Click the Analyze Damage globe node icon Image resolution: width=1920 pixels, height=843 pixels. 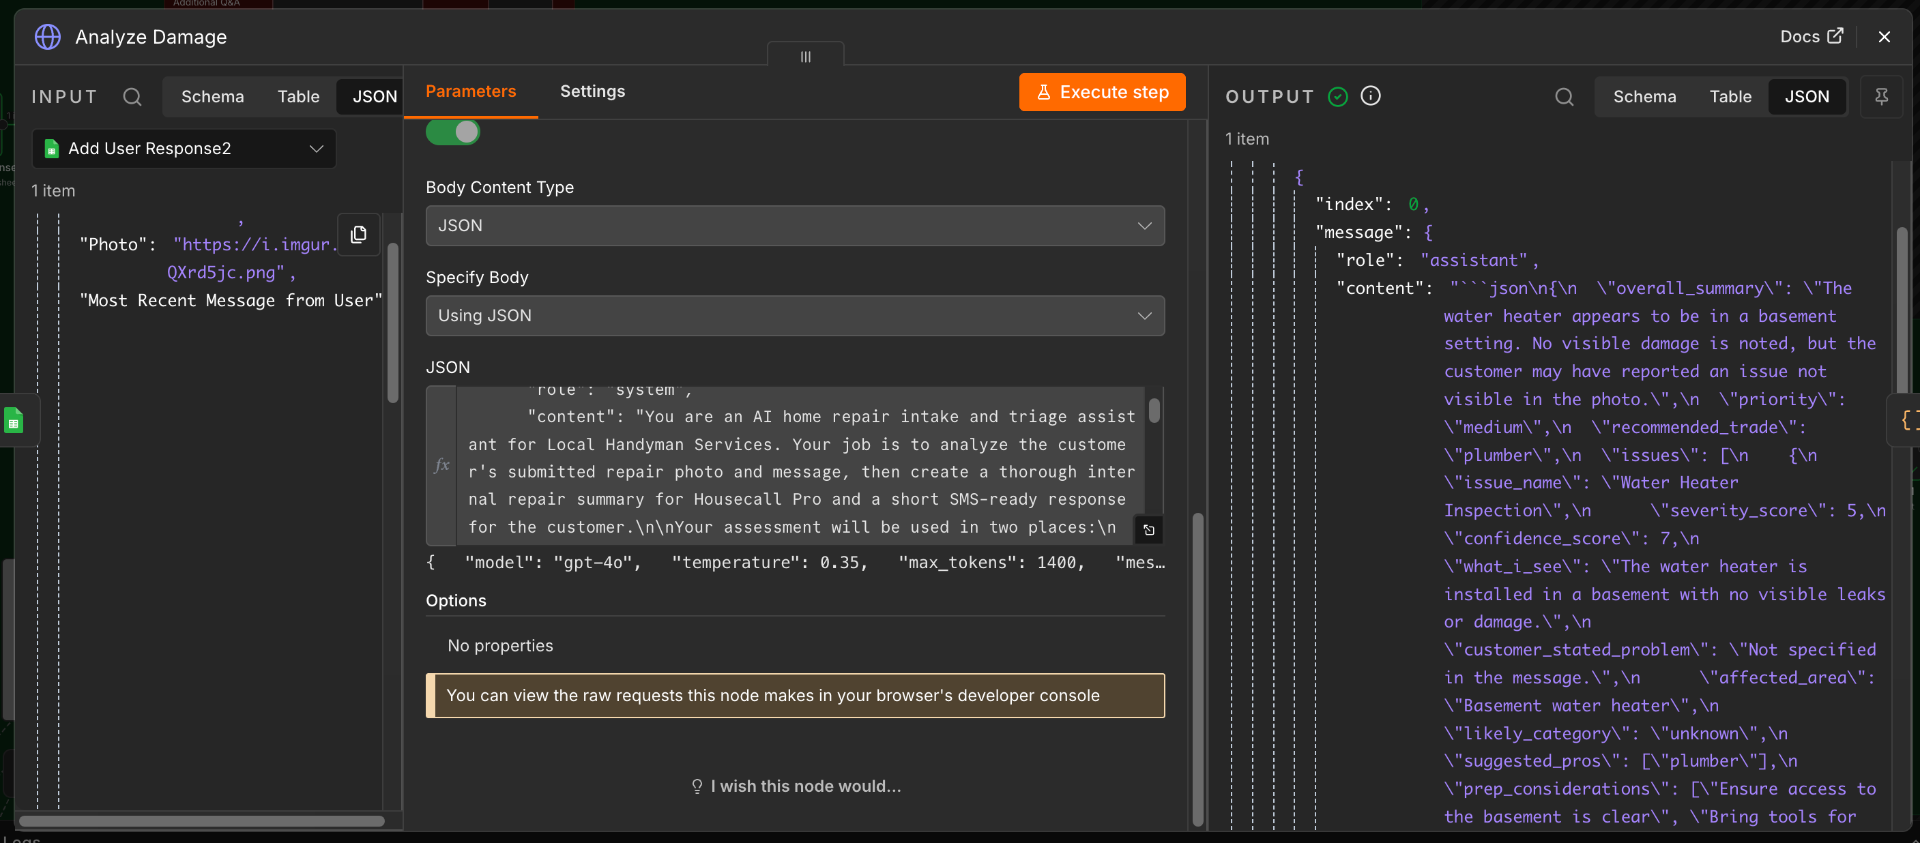tap(47, 37)
